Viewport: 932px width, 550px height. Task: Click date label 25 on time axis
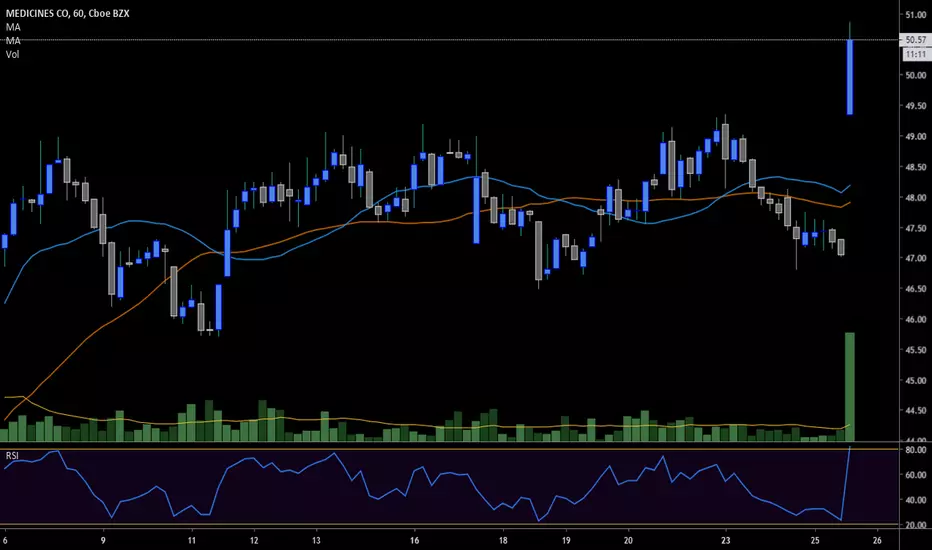pos(815,540)
